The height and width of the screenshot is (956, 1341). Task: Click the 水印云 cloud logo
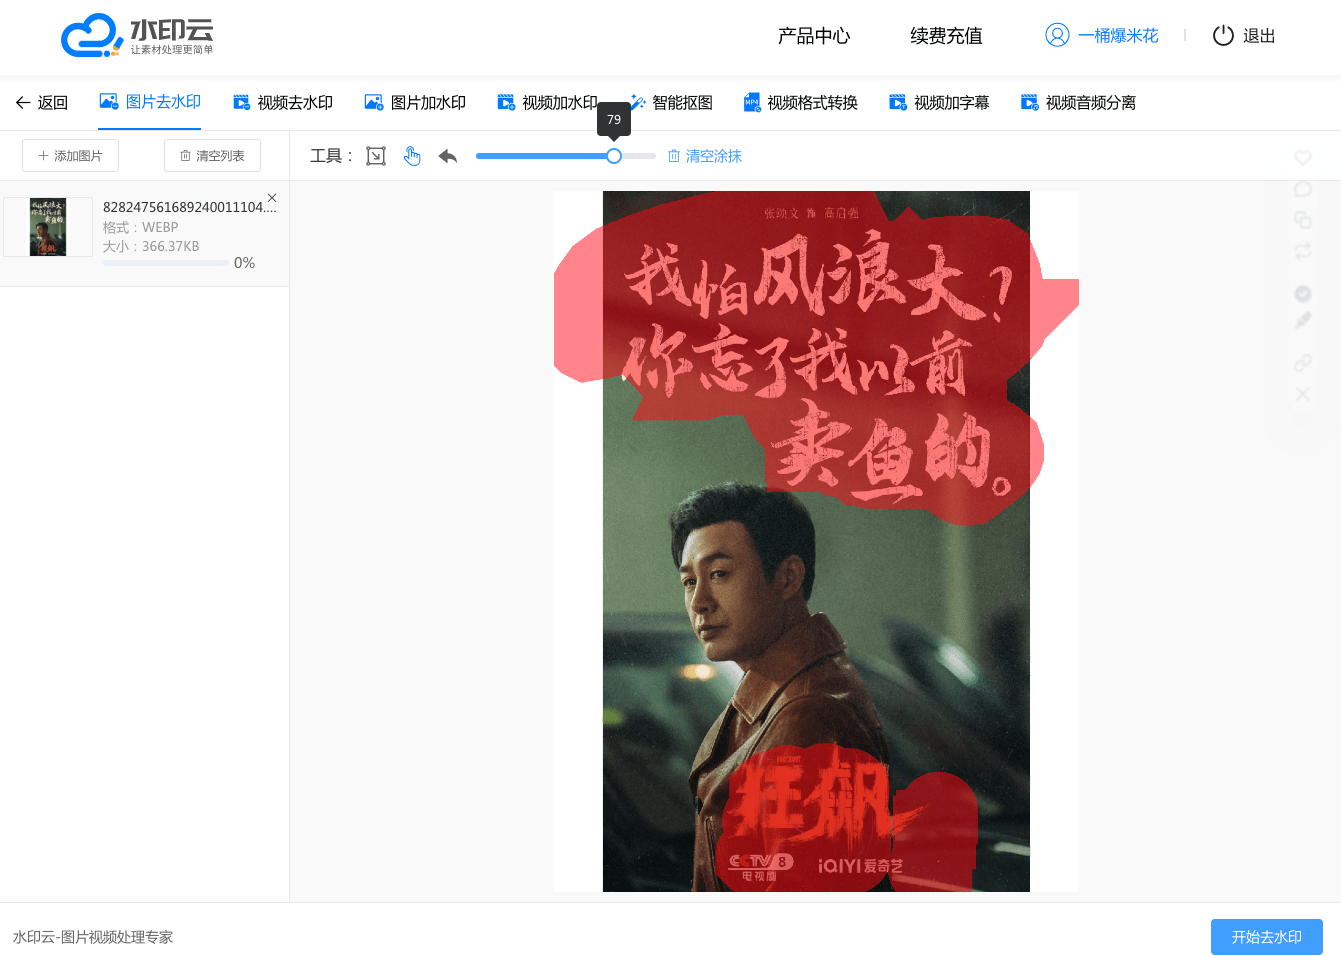137,36
